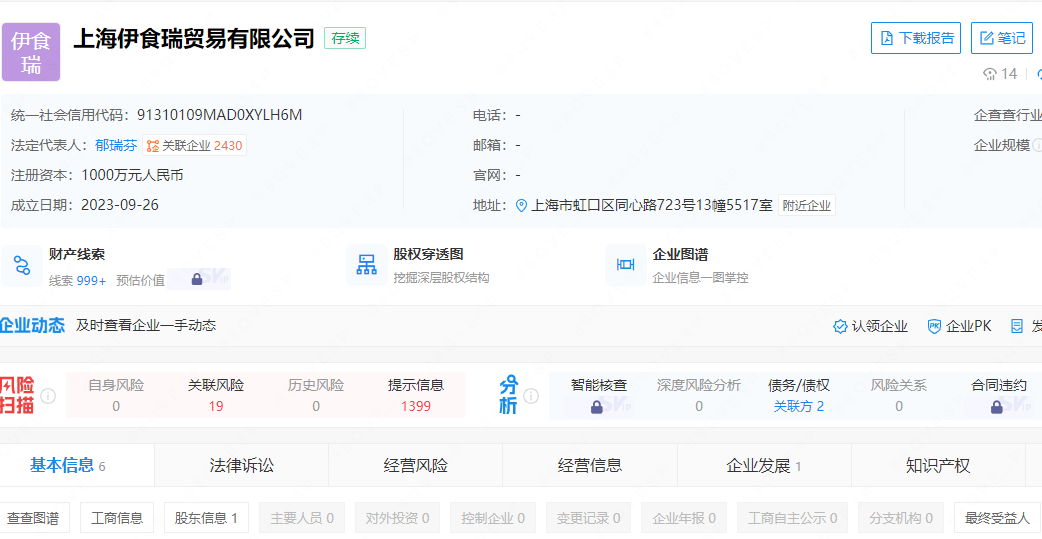Click 附近企业 nearby companies tag
This screenshot has height=539, width=1042.
pos(806,205)
